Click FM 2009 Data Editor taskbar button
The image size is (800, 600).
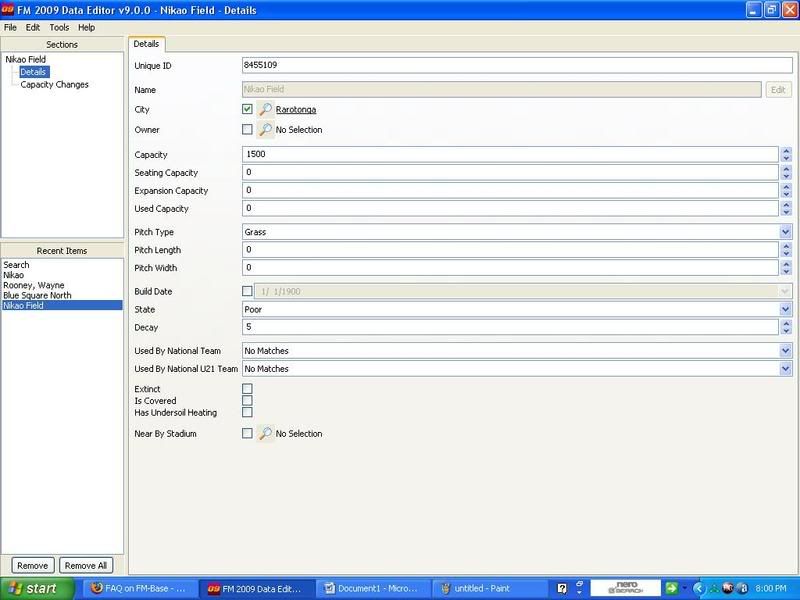[255, 589]
